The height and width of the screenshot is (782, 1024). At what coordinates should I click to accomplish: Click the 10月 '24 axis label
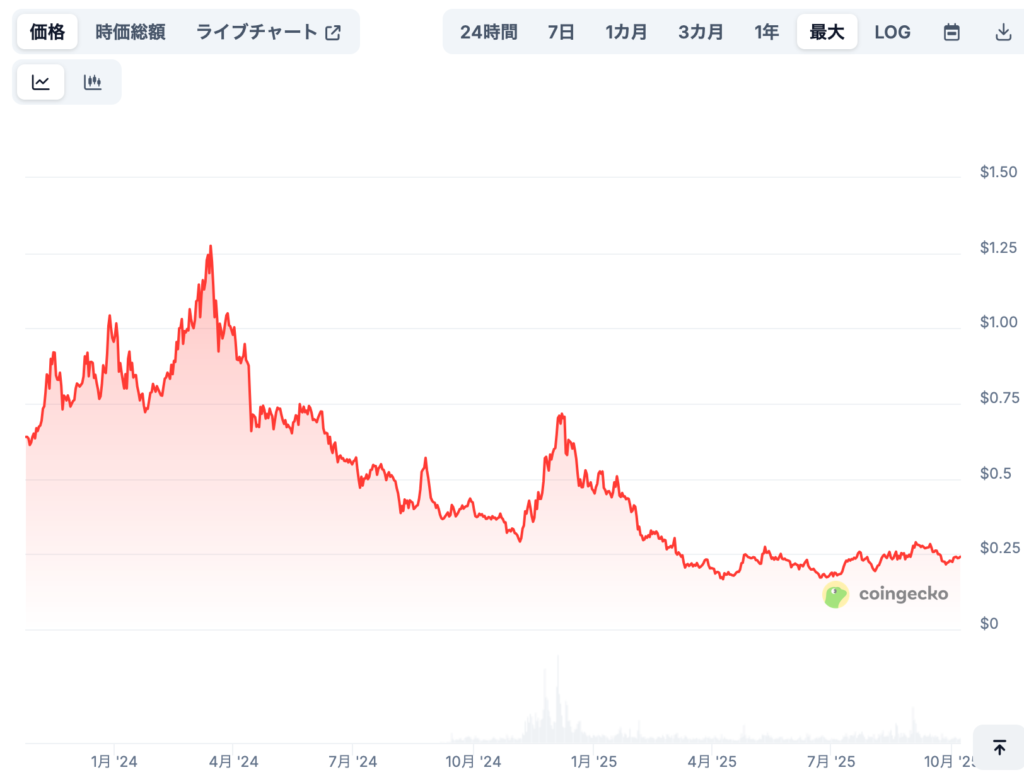point(473,762)
